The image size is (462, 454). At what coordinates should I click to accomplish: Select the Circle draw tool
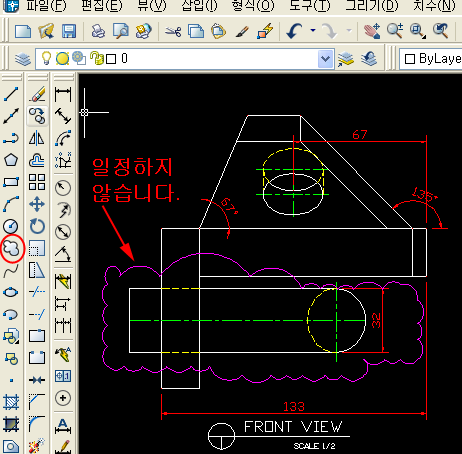coord(11,226)
